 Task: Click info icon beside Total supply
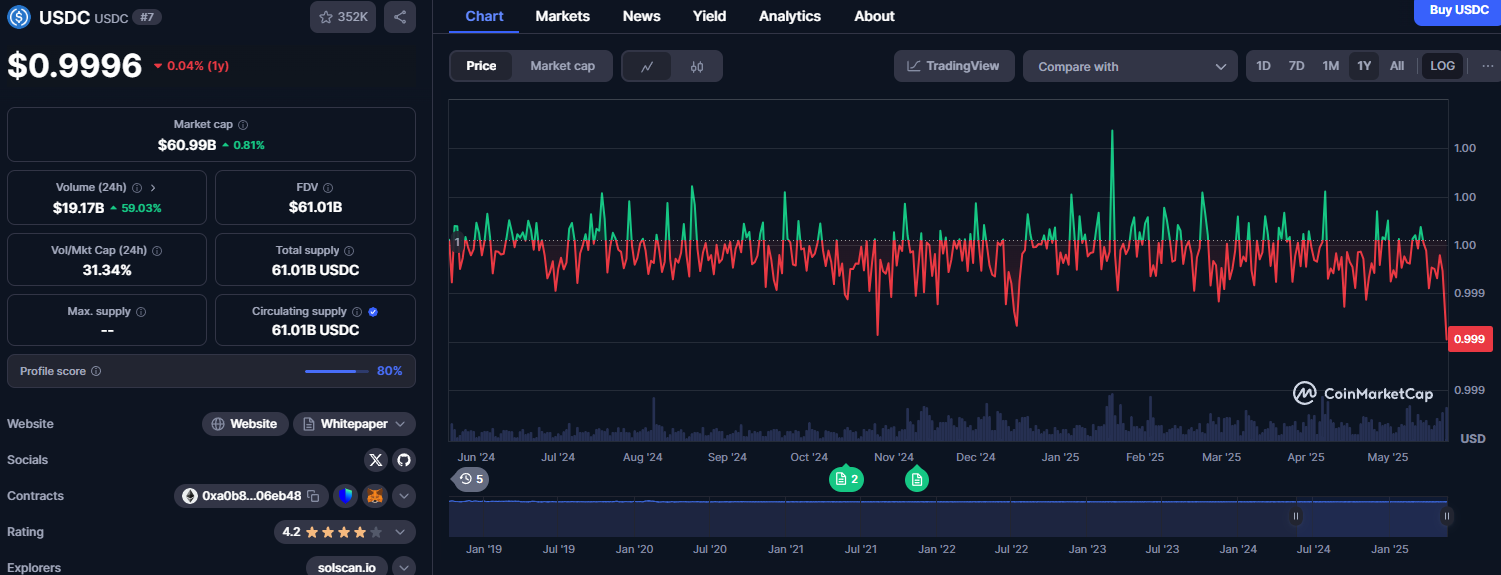click(x=349, y=251)
